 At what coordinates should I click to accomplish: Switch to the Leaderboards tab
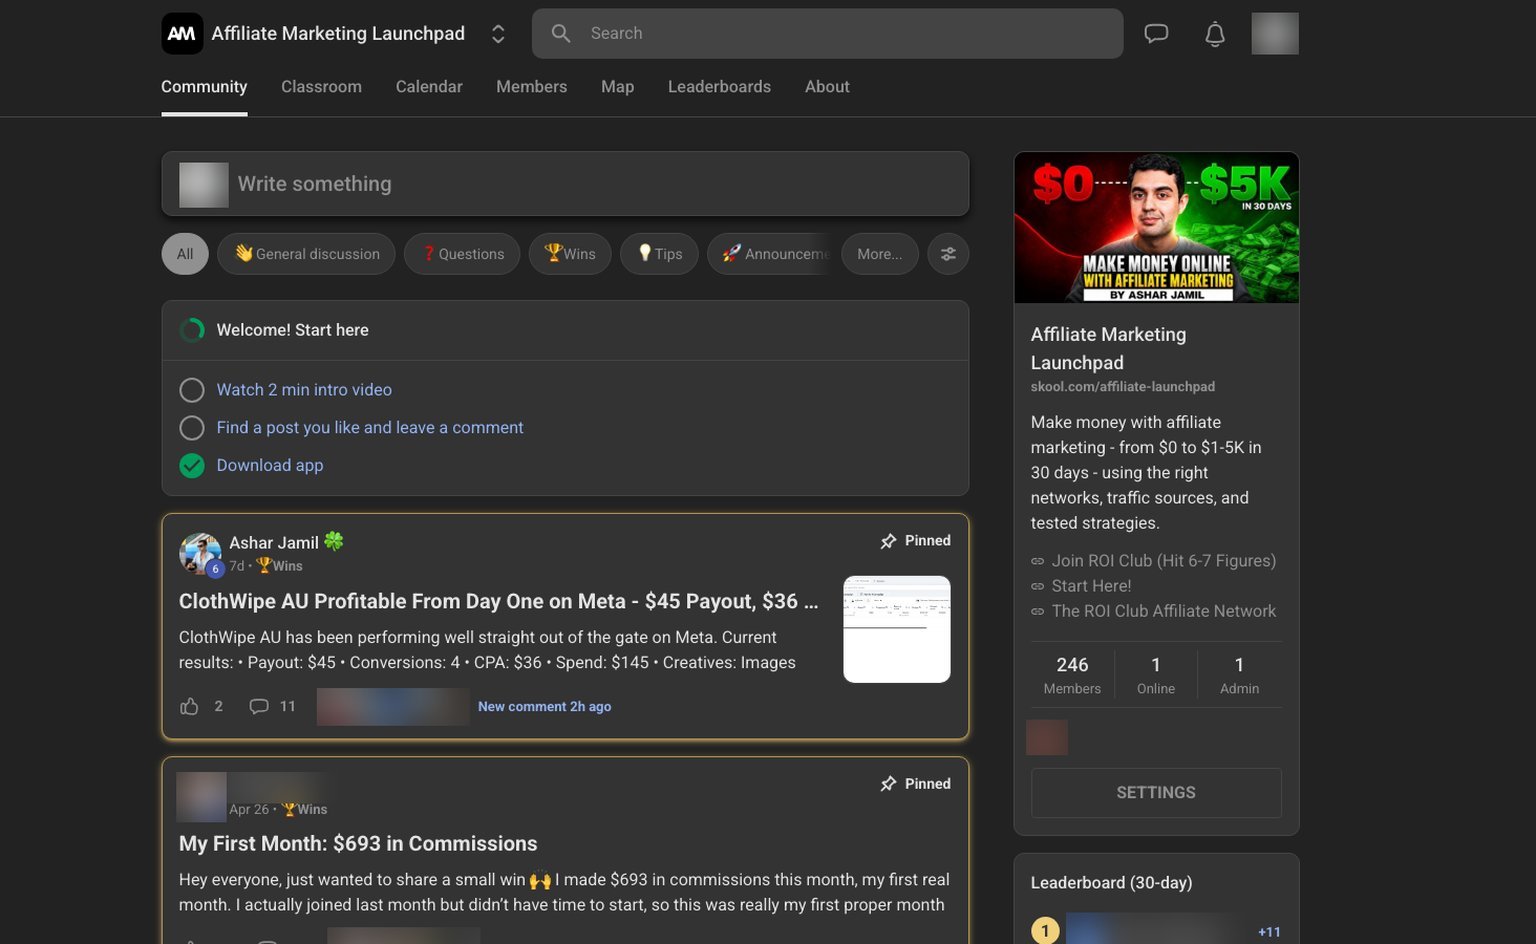(x=719, y=87)
